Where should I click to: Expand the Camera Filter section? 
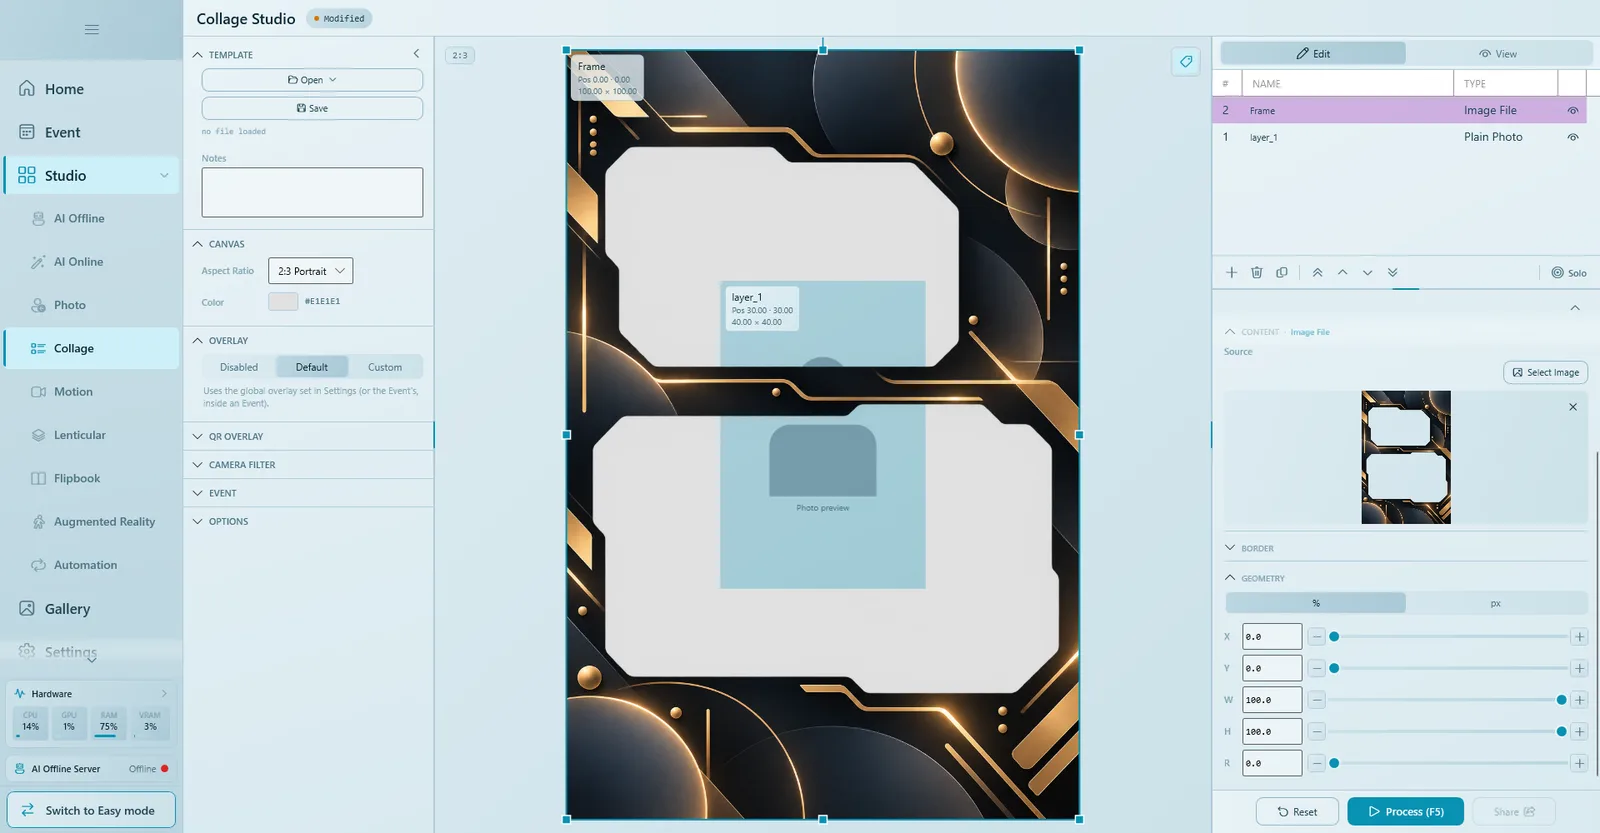310,465
